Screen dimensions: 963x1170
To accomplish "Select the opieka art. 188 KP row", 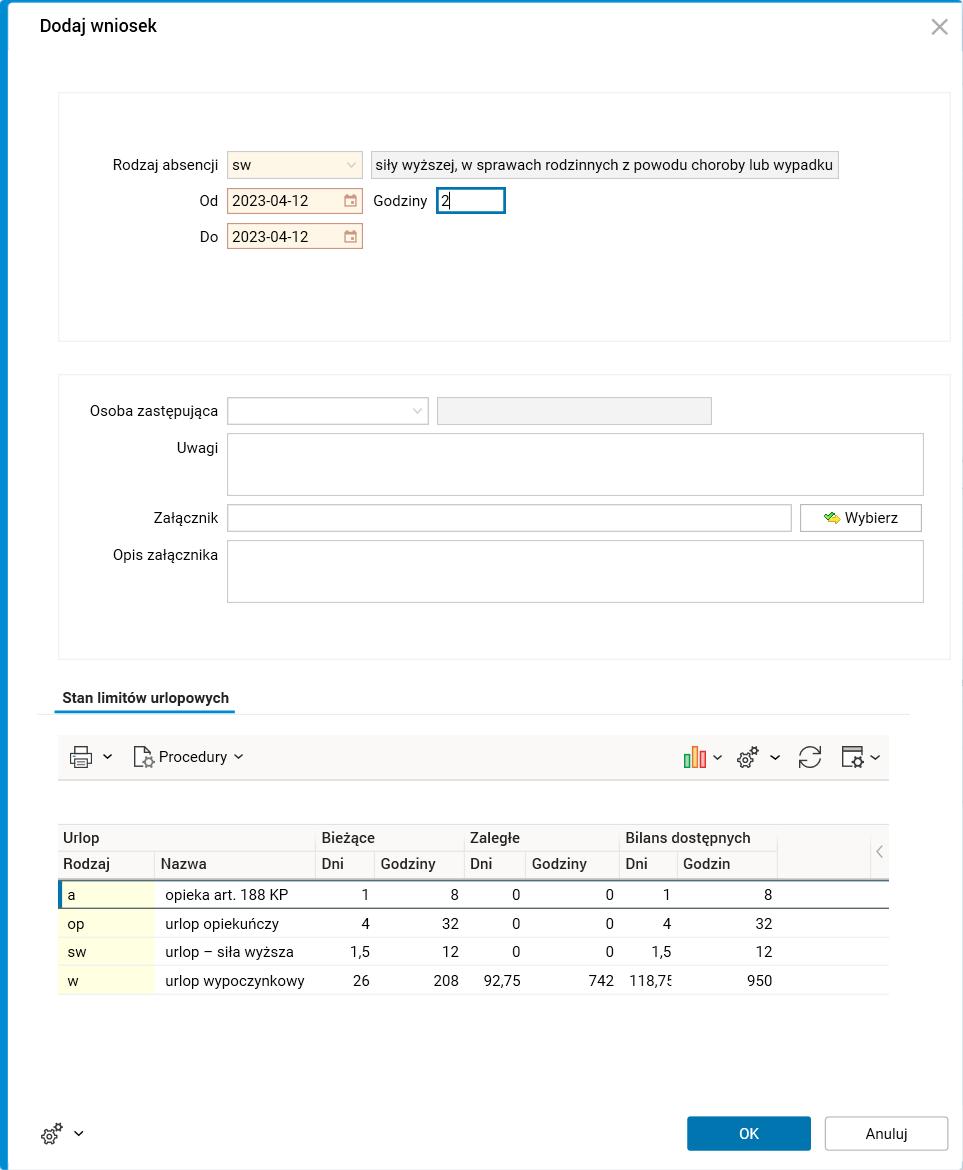I will tap(473, 895).
